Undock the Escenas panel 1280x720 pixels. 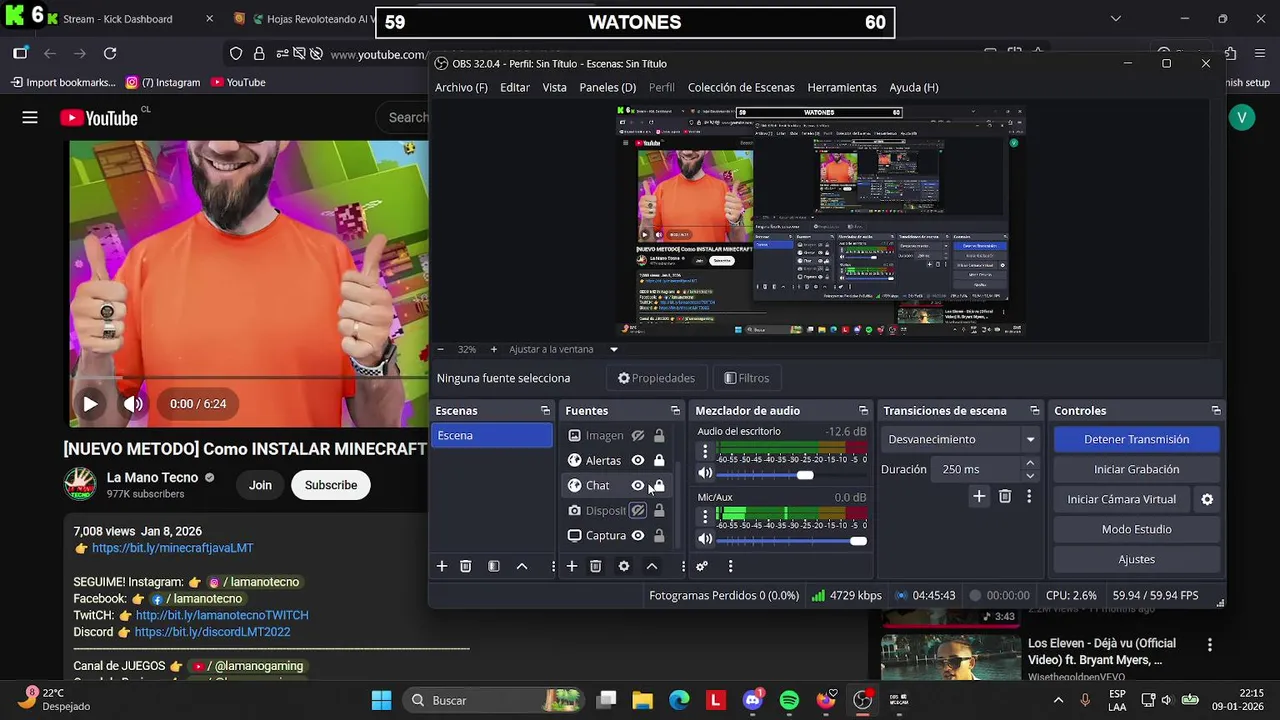coord(545,411)
